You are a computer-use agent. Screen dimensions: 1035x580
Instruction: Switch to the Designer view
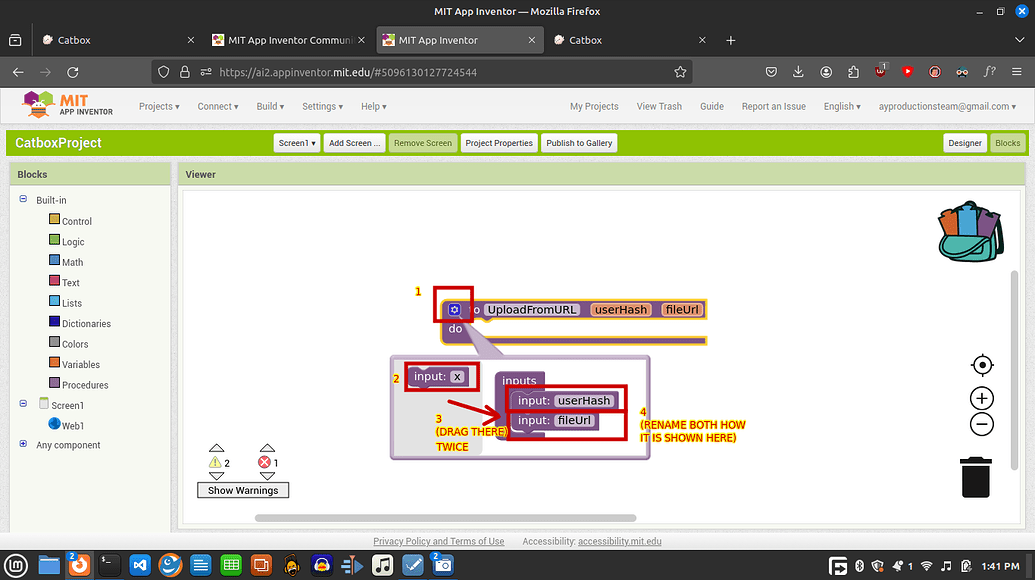click(963, 142)
